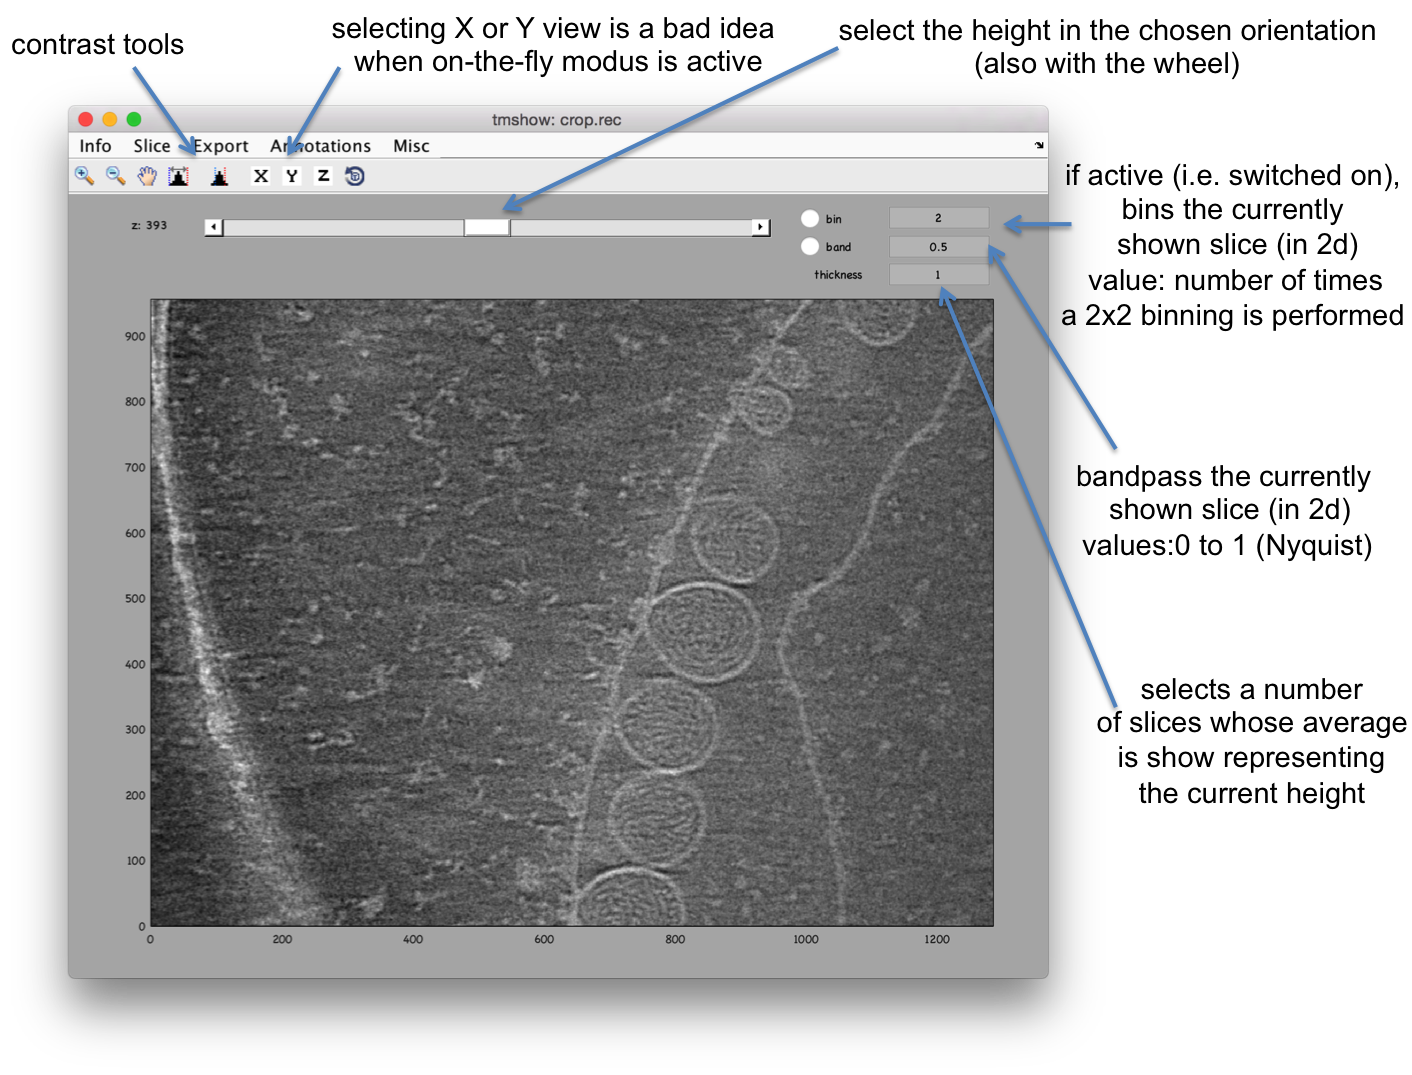Screen dimensions: 1412x1075
Task: Select the zoom in magnifier tool
Action: tap(84, 176)
